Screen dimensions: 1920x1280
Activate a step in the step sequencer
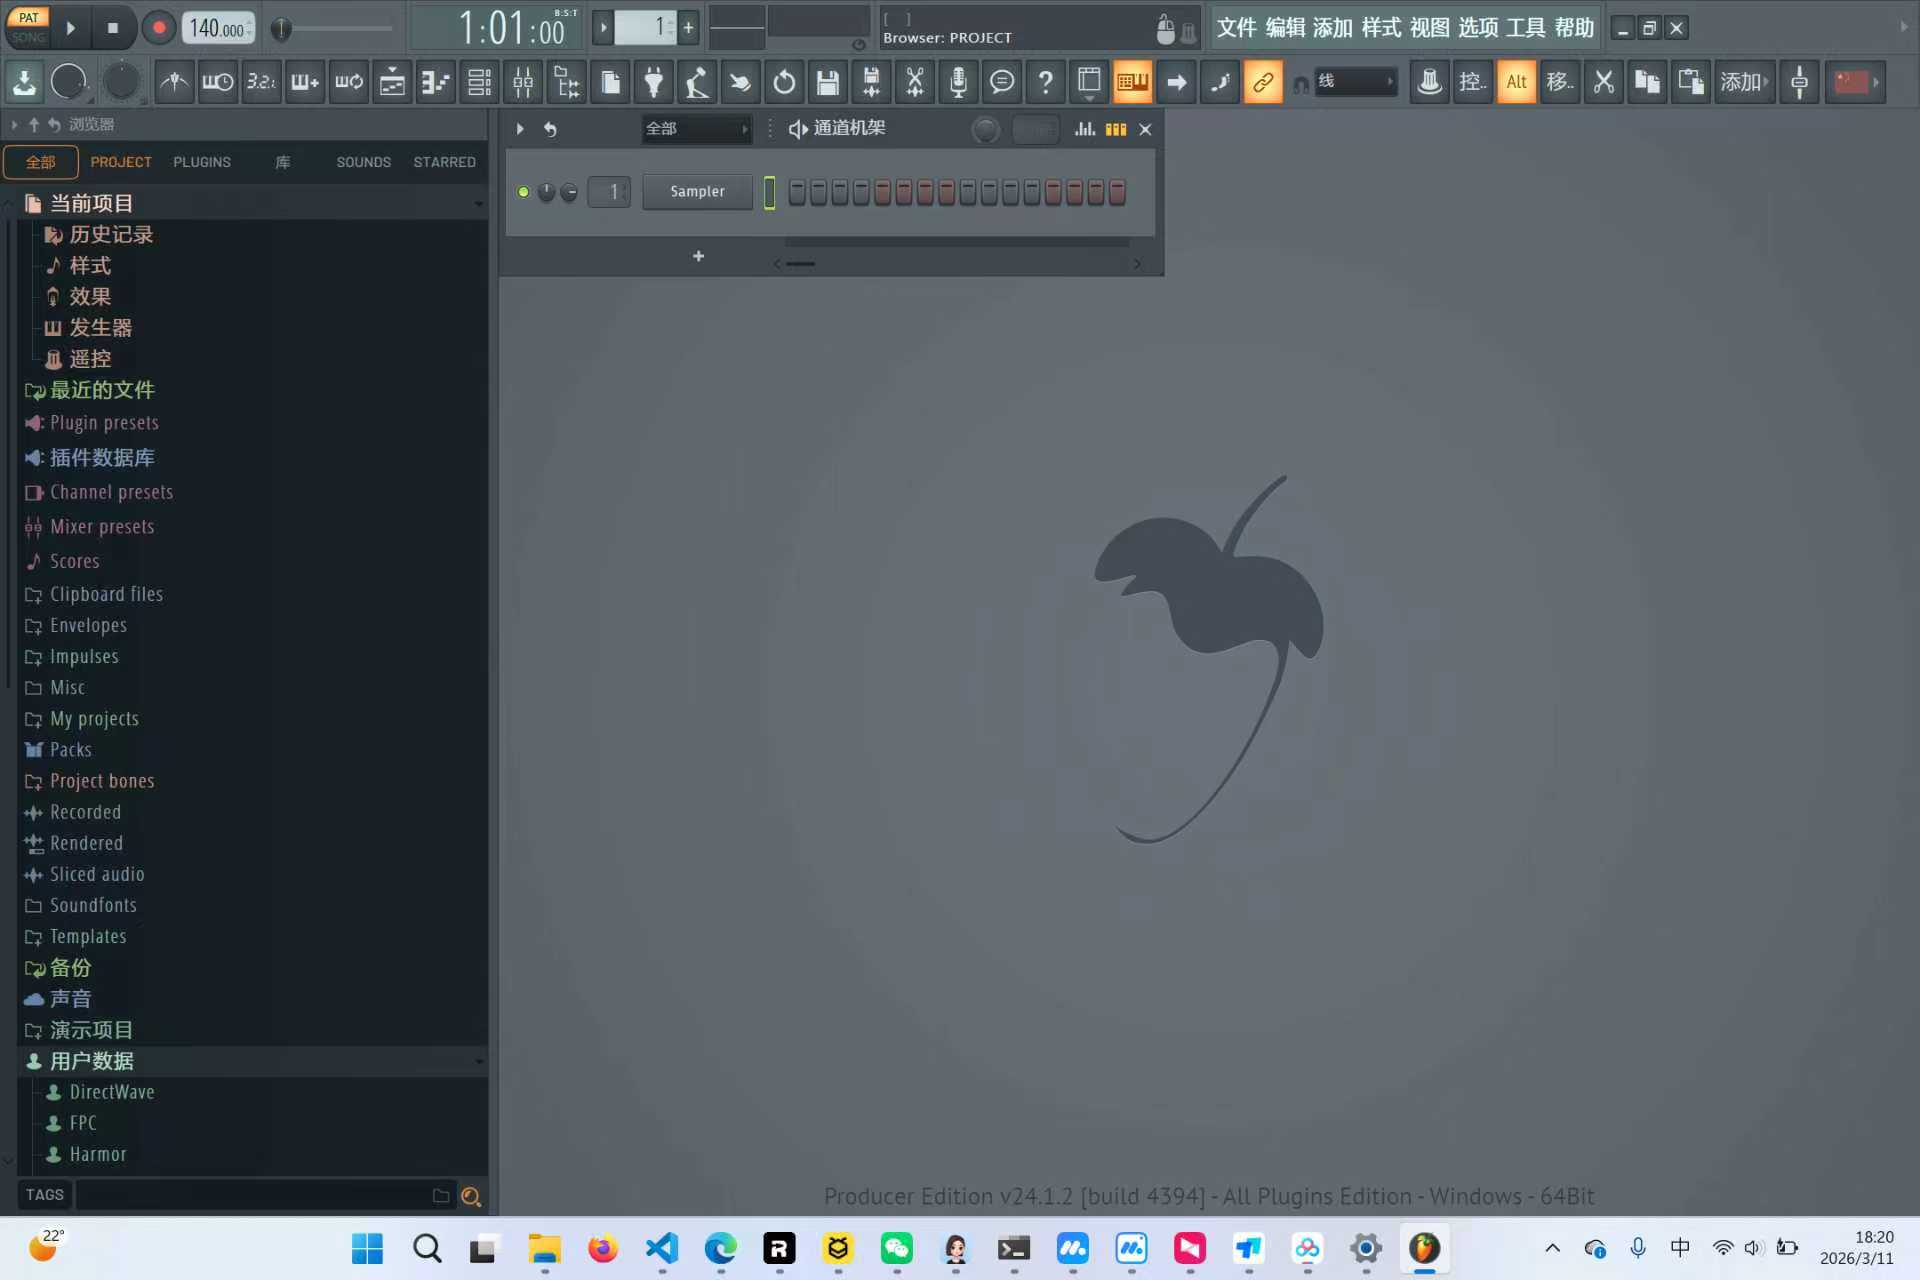(x=798, y=191)
